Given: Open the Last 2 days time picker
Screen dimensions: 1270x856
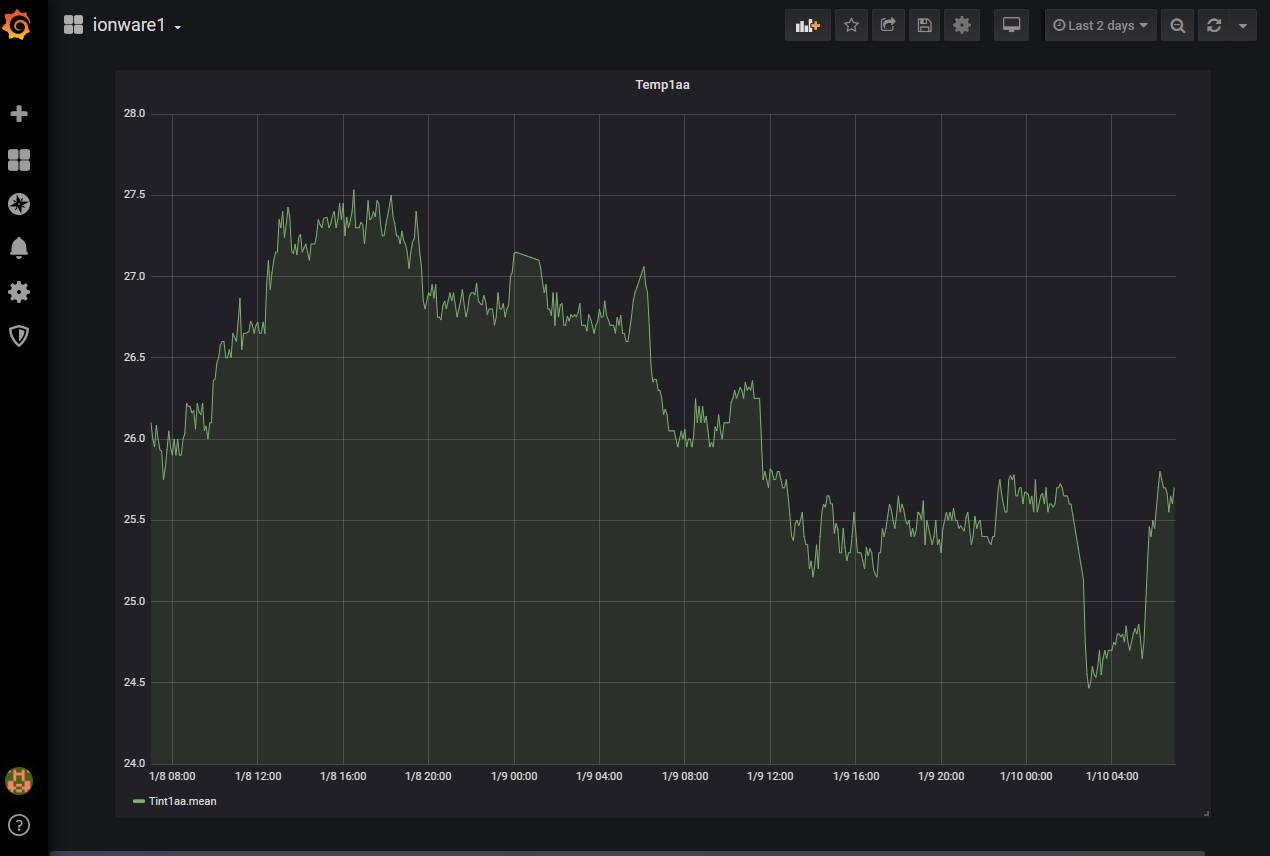Looking at the screenshot, I should tap(1100, 25).
